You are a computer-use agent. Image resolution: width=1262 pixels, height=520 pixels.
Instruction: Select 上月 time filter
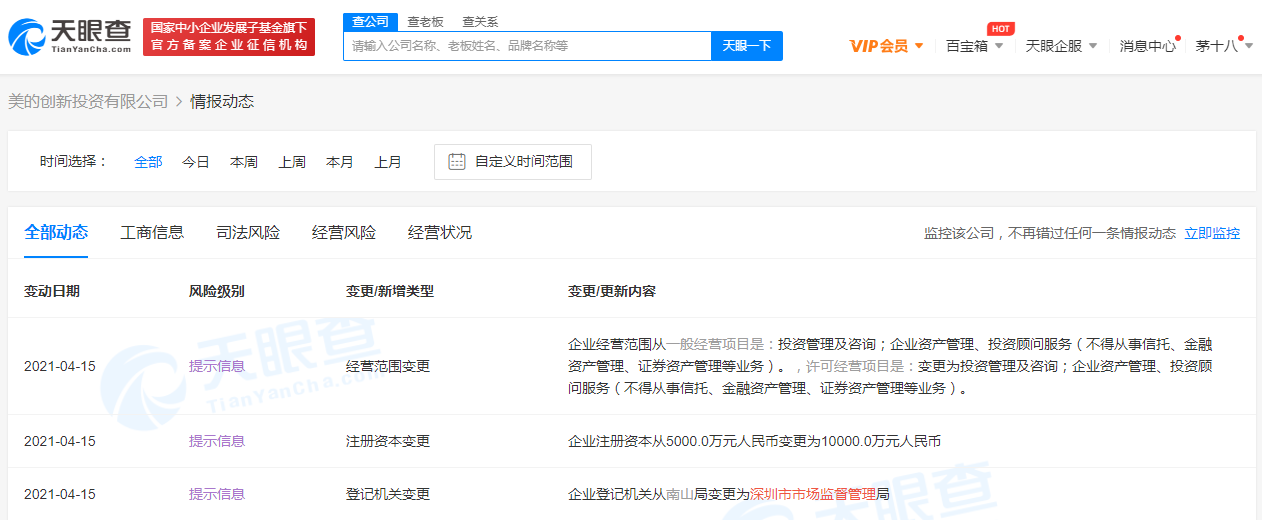(x=388, y=161)
